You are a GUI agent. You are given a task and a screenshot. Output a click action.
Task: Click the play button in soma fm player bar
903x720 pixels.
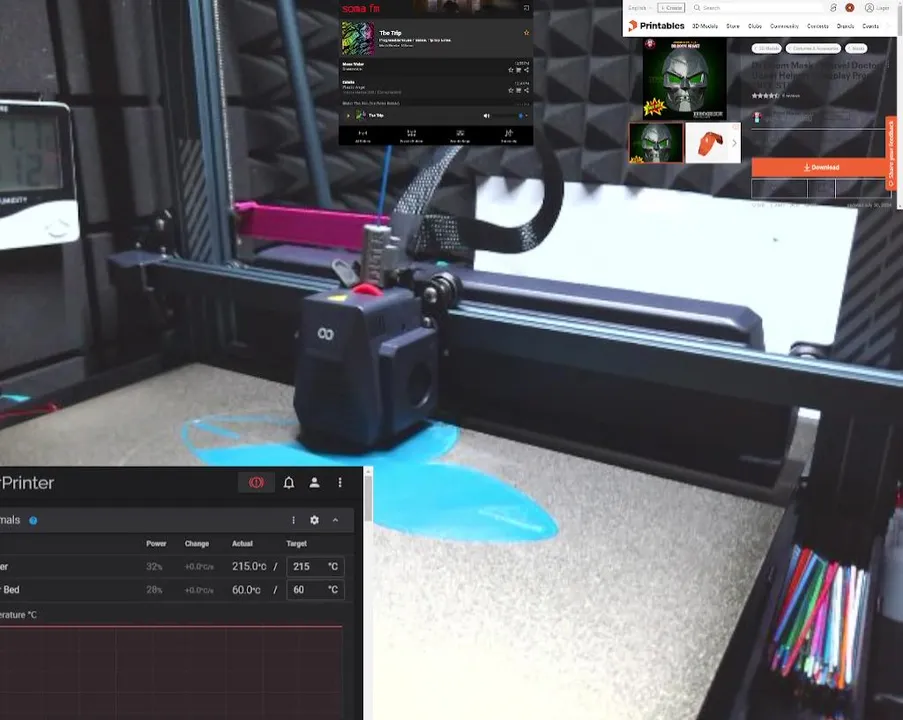(348, 115)
